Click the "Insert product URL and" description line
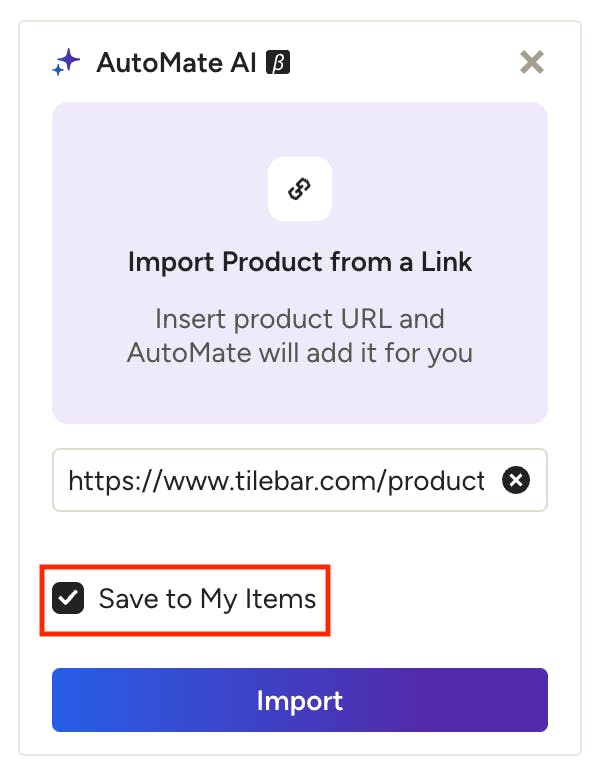600x776 pixels. click(x=300, y=319)
